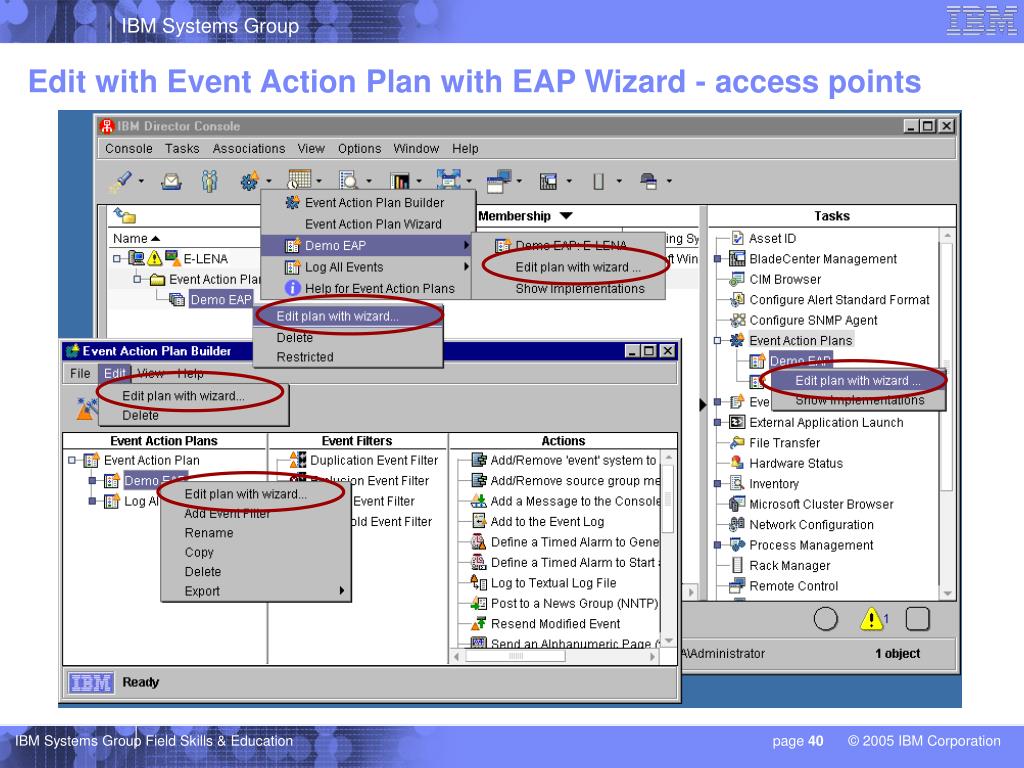Expand the Process Management task node
This screenshot has width=1024, height=768.
[717, 545]
